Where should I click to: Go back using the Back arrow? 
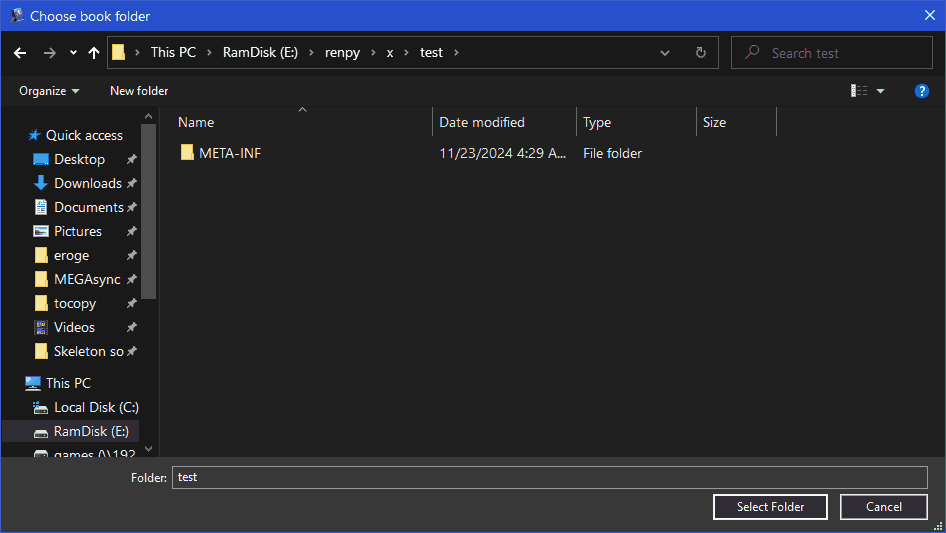(20, 53)
